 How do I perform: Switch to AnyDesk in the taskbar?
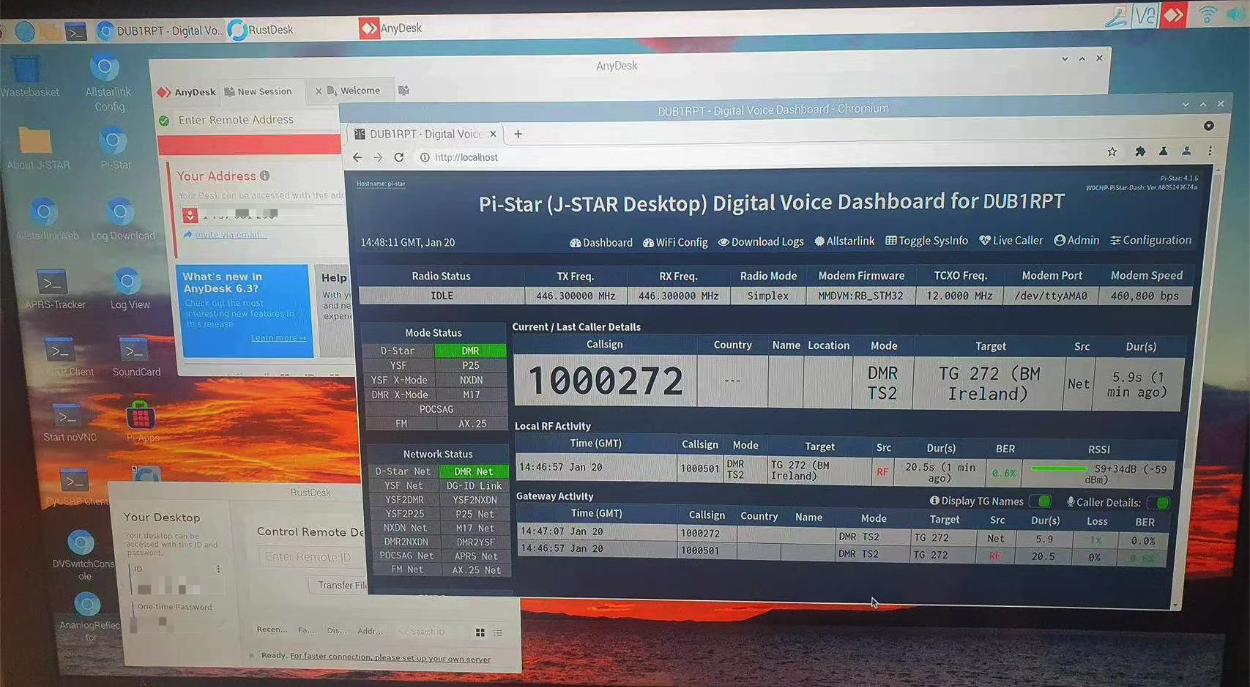coord(391,28)
